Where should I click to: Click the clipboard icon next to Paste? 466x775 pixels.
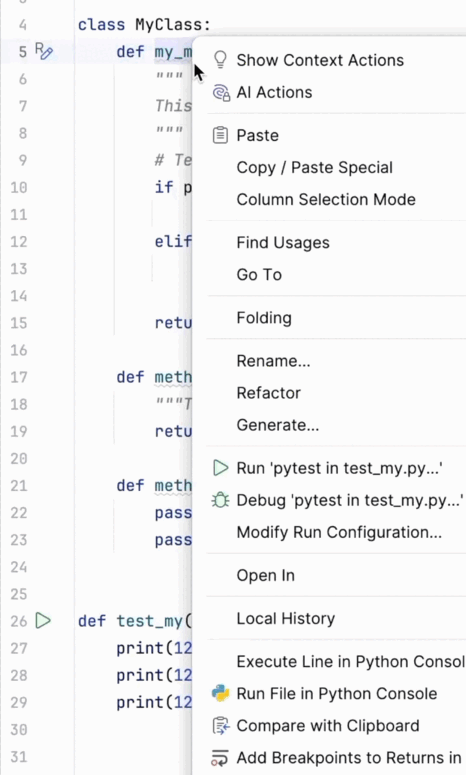(x=220, y=135)
